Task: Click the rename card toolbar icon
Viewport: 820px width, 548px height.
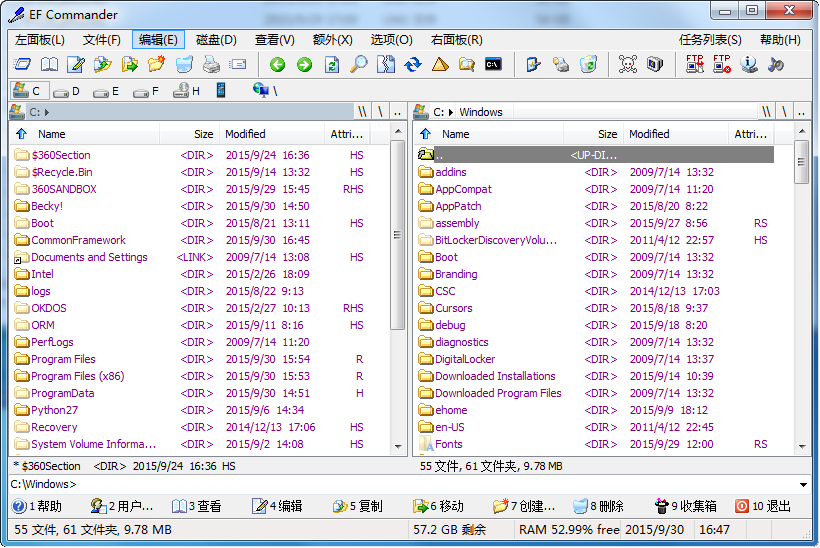Action: [x=238, y=64]
